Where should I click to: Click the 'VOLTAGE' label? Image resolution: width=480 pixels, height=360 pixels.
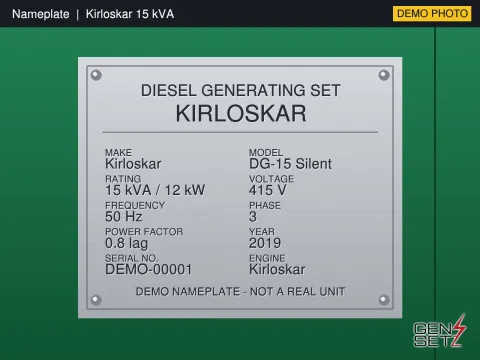(x=272, y=179)
